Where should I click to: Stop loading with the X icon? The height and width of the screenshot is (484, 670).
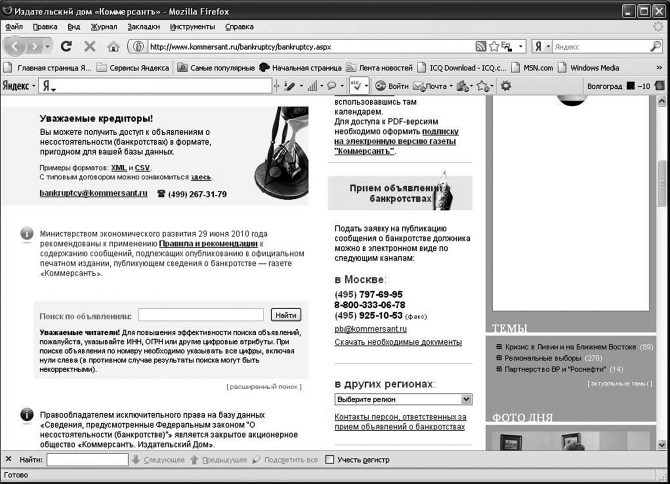click(90, 46)
